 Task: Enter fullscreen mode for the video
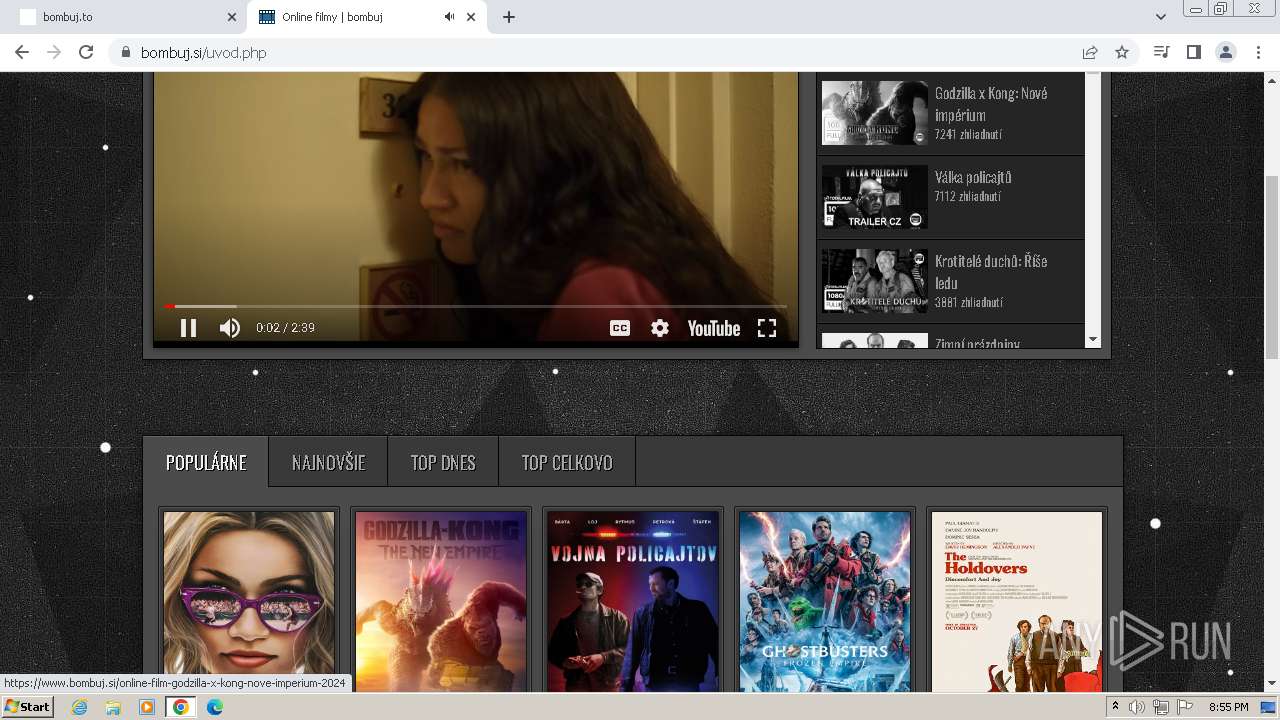click(767, 328)
